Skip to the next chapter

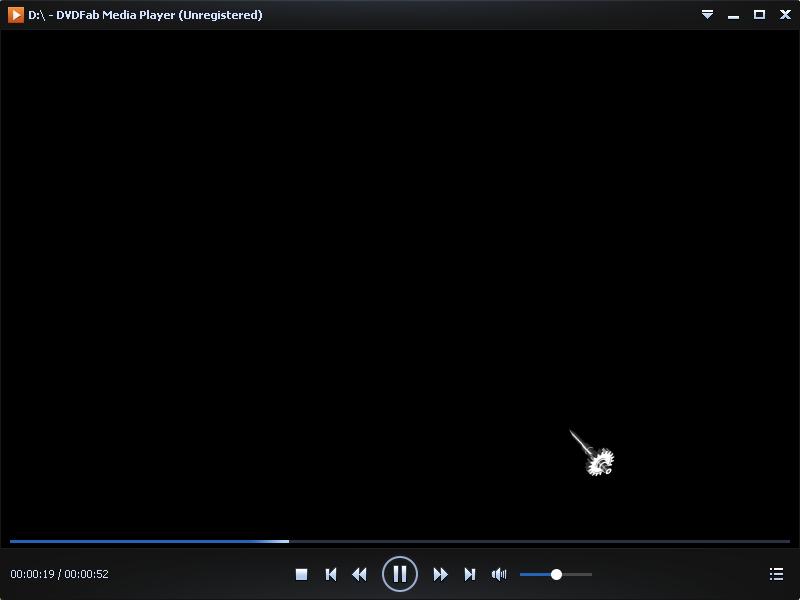[469, 574]
